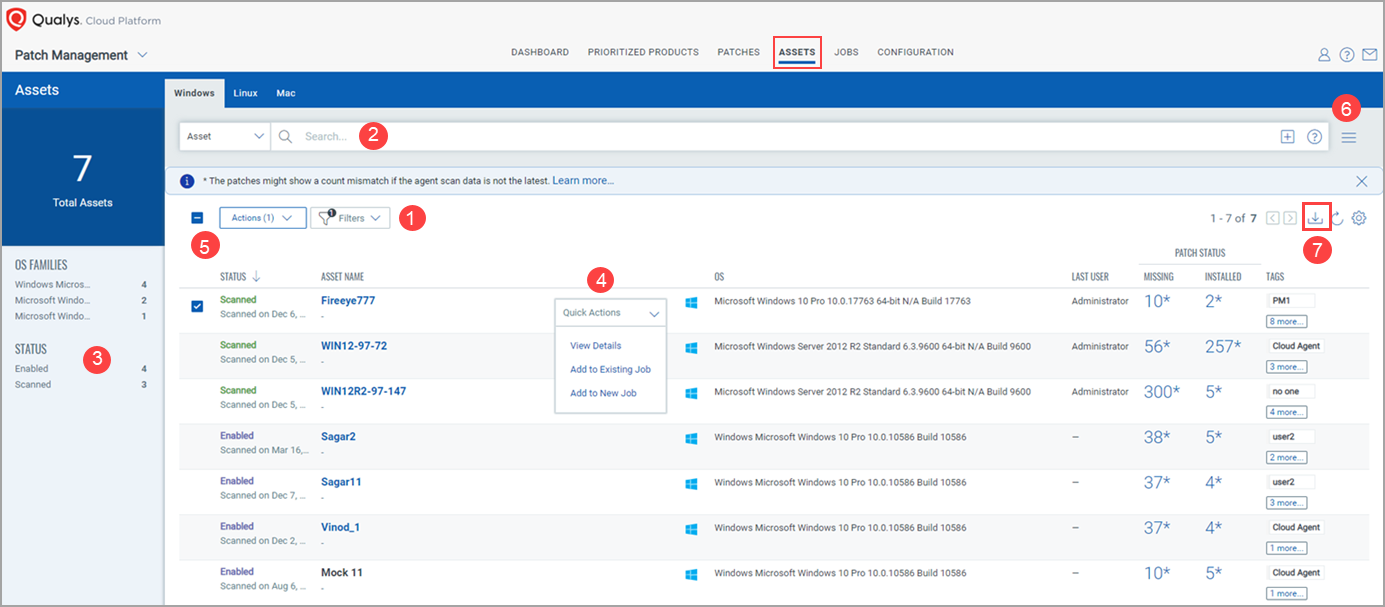Sort by Status column arrow
This screenshot has width=1385, height=607.
(x=256, y=277)
